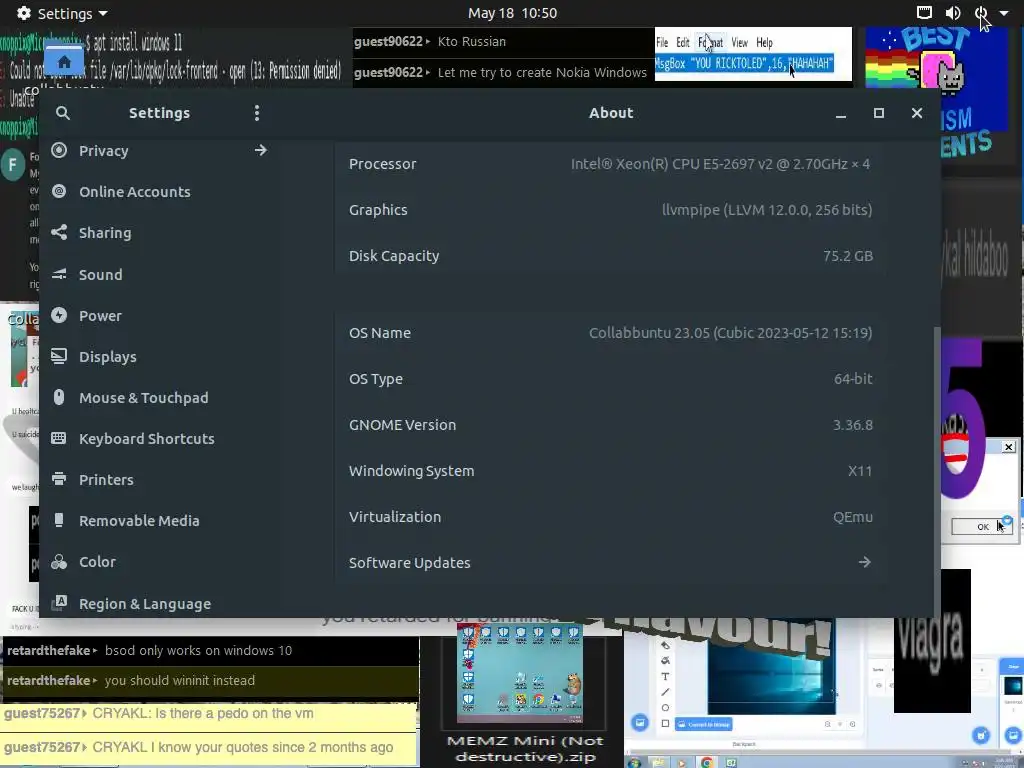Click the Sharing icon
The image size is (1024, 768).
[x=59, y=232]
